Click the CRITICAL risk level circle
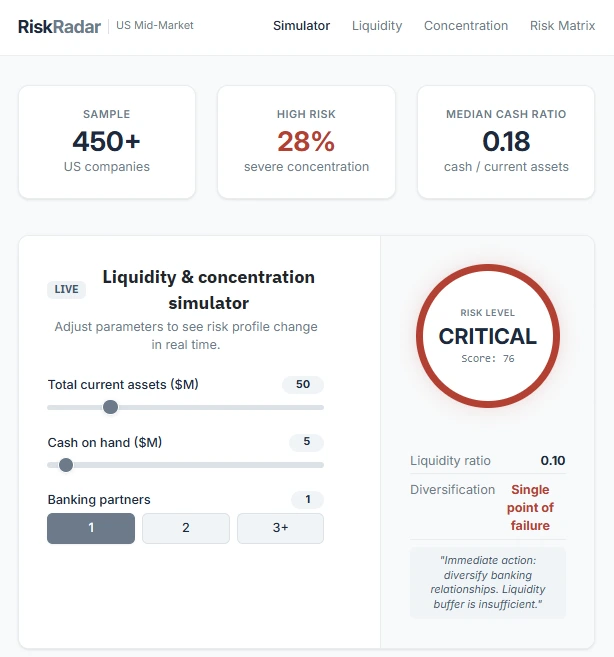The image size is (614, 657). pos(488,336)
